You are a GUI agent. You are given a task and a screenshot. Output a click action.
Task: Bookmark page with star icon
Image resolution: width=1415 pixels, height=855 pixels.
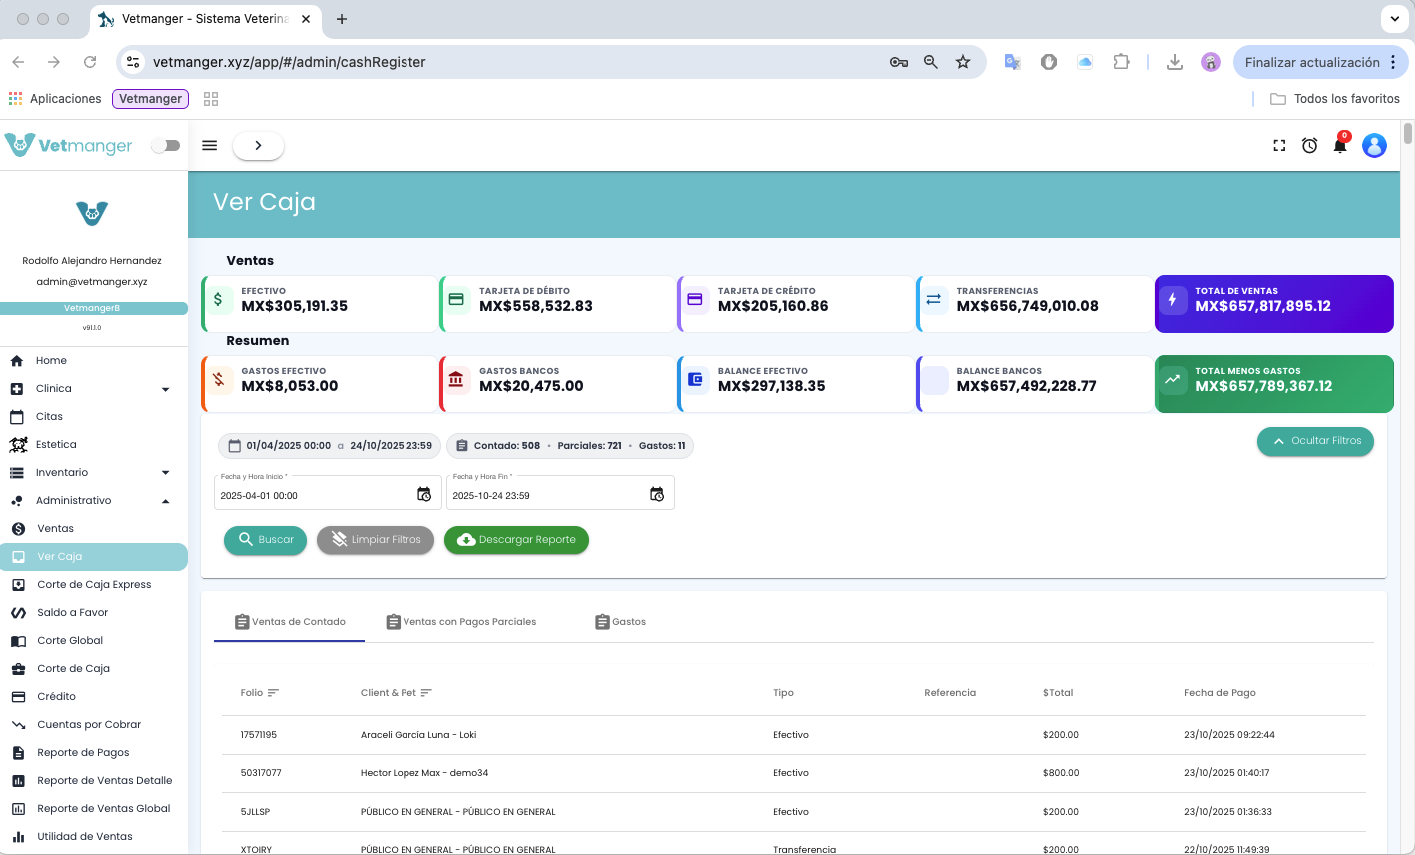click(x=963, y=62)
